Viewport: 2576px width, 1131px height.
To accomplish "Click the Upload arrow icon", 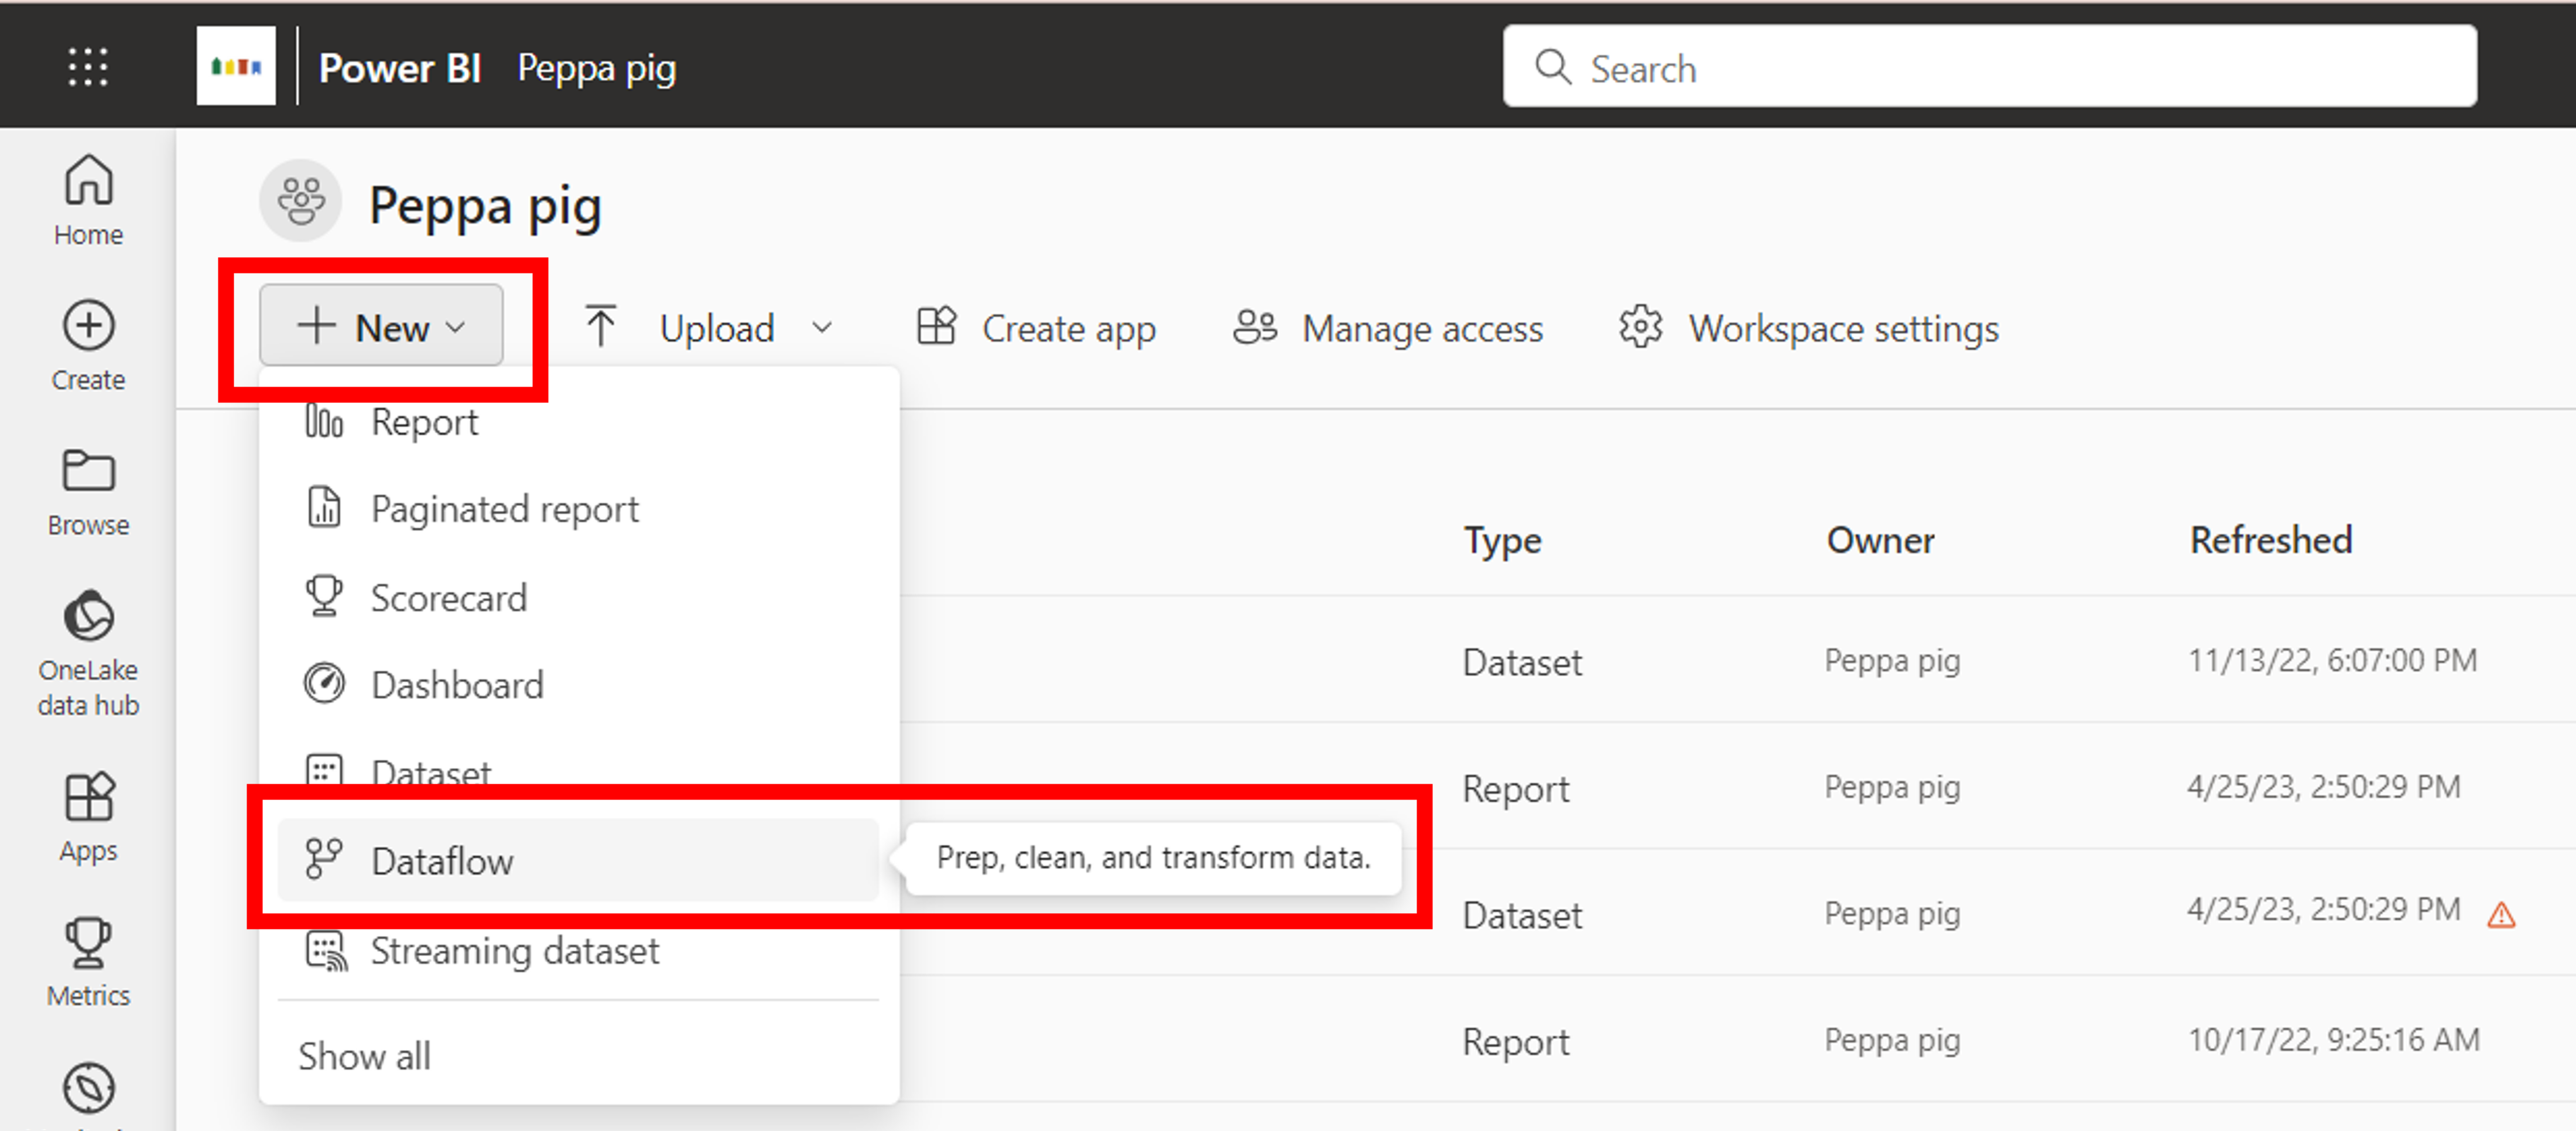I will tap(601, 327).
